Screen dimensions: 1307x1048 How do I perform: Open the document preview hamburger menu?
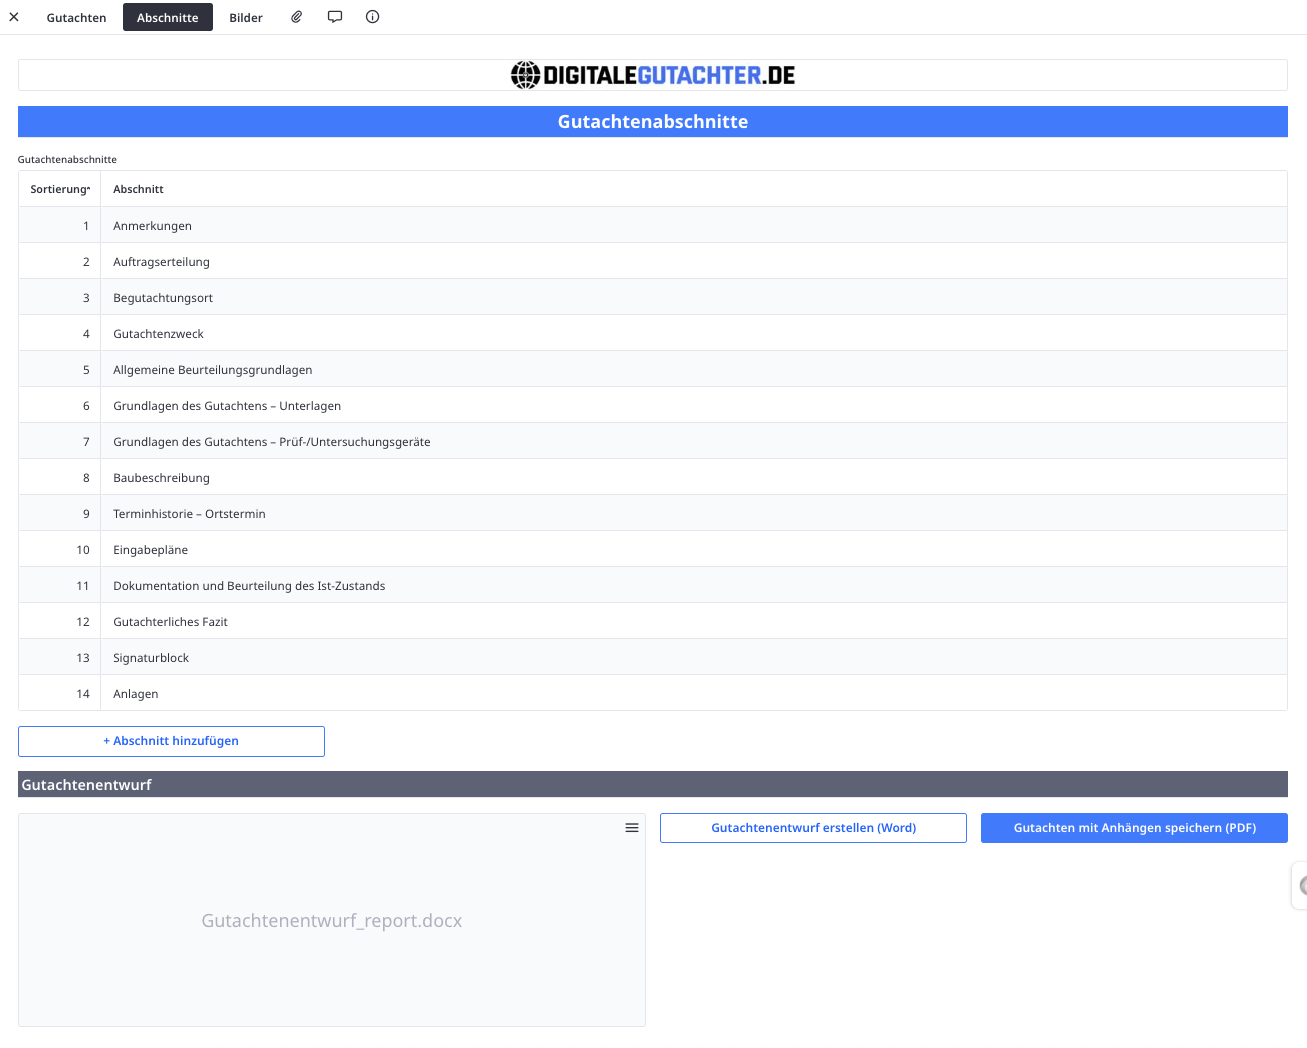[631, 828]
